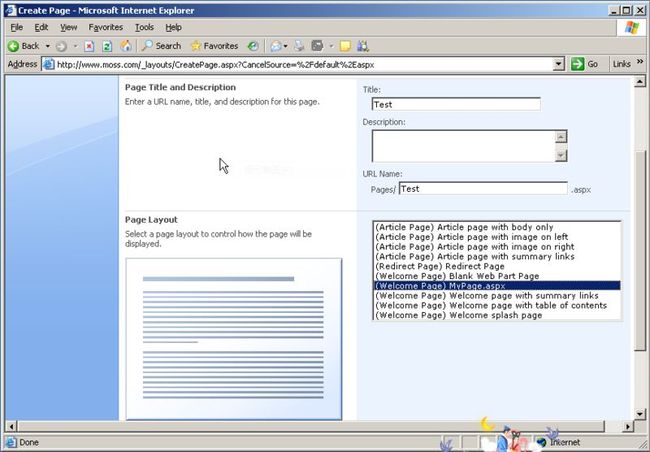Click the Title text field
Screen dimensions: 650x452
point(456,104)
